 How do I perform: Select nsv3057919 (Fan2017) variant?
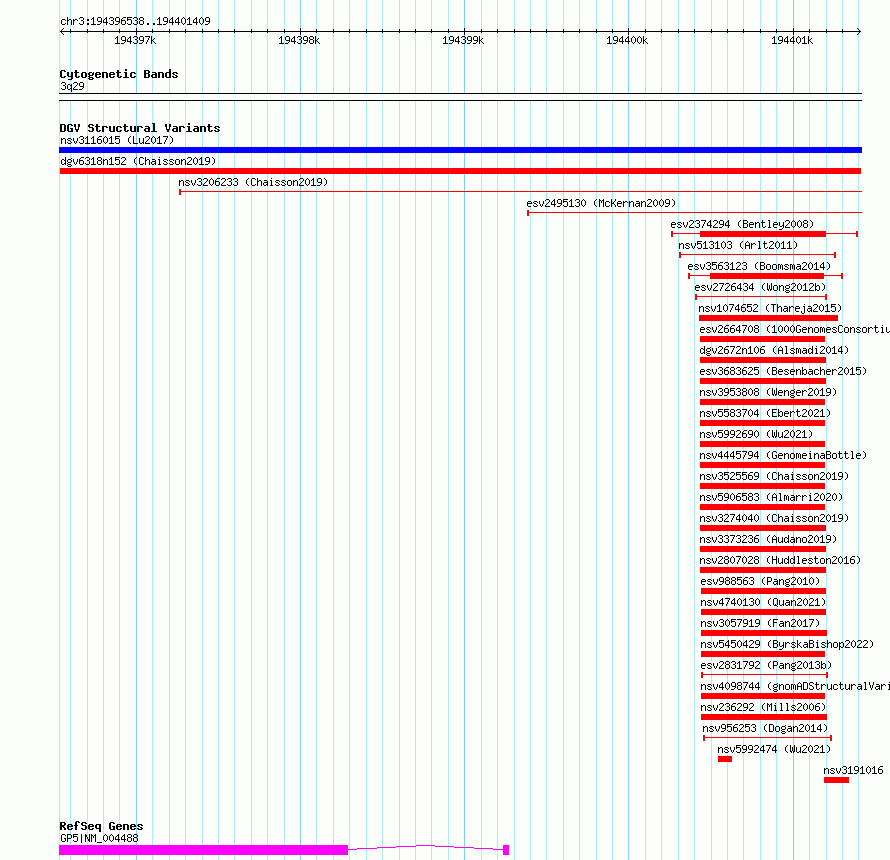click(x=760, y=623)
